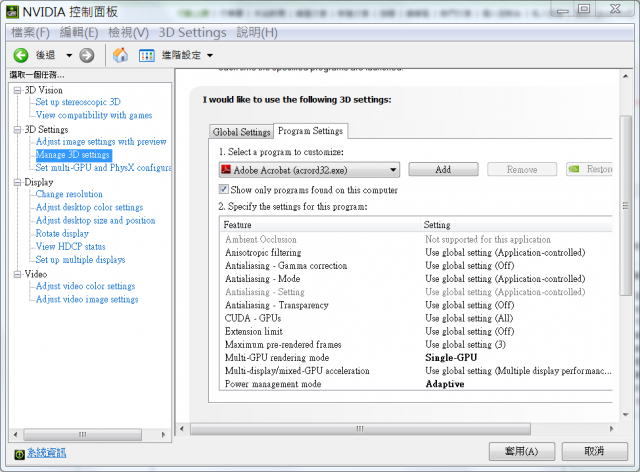Open View compatibility with games
Image resolution: width=640 pixels, height=472 pixels.
pyautogui.click(x=94, y=115)
